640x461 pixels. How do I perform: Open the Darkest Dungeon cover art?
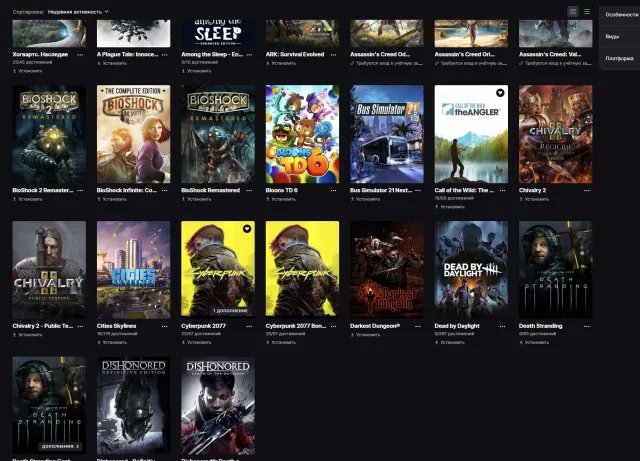(x=387, y=269)
